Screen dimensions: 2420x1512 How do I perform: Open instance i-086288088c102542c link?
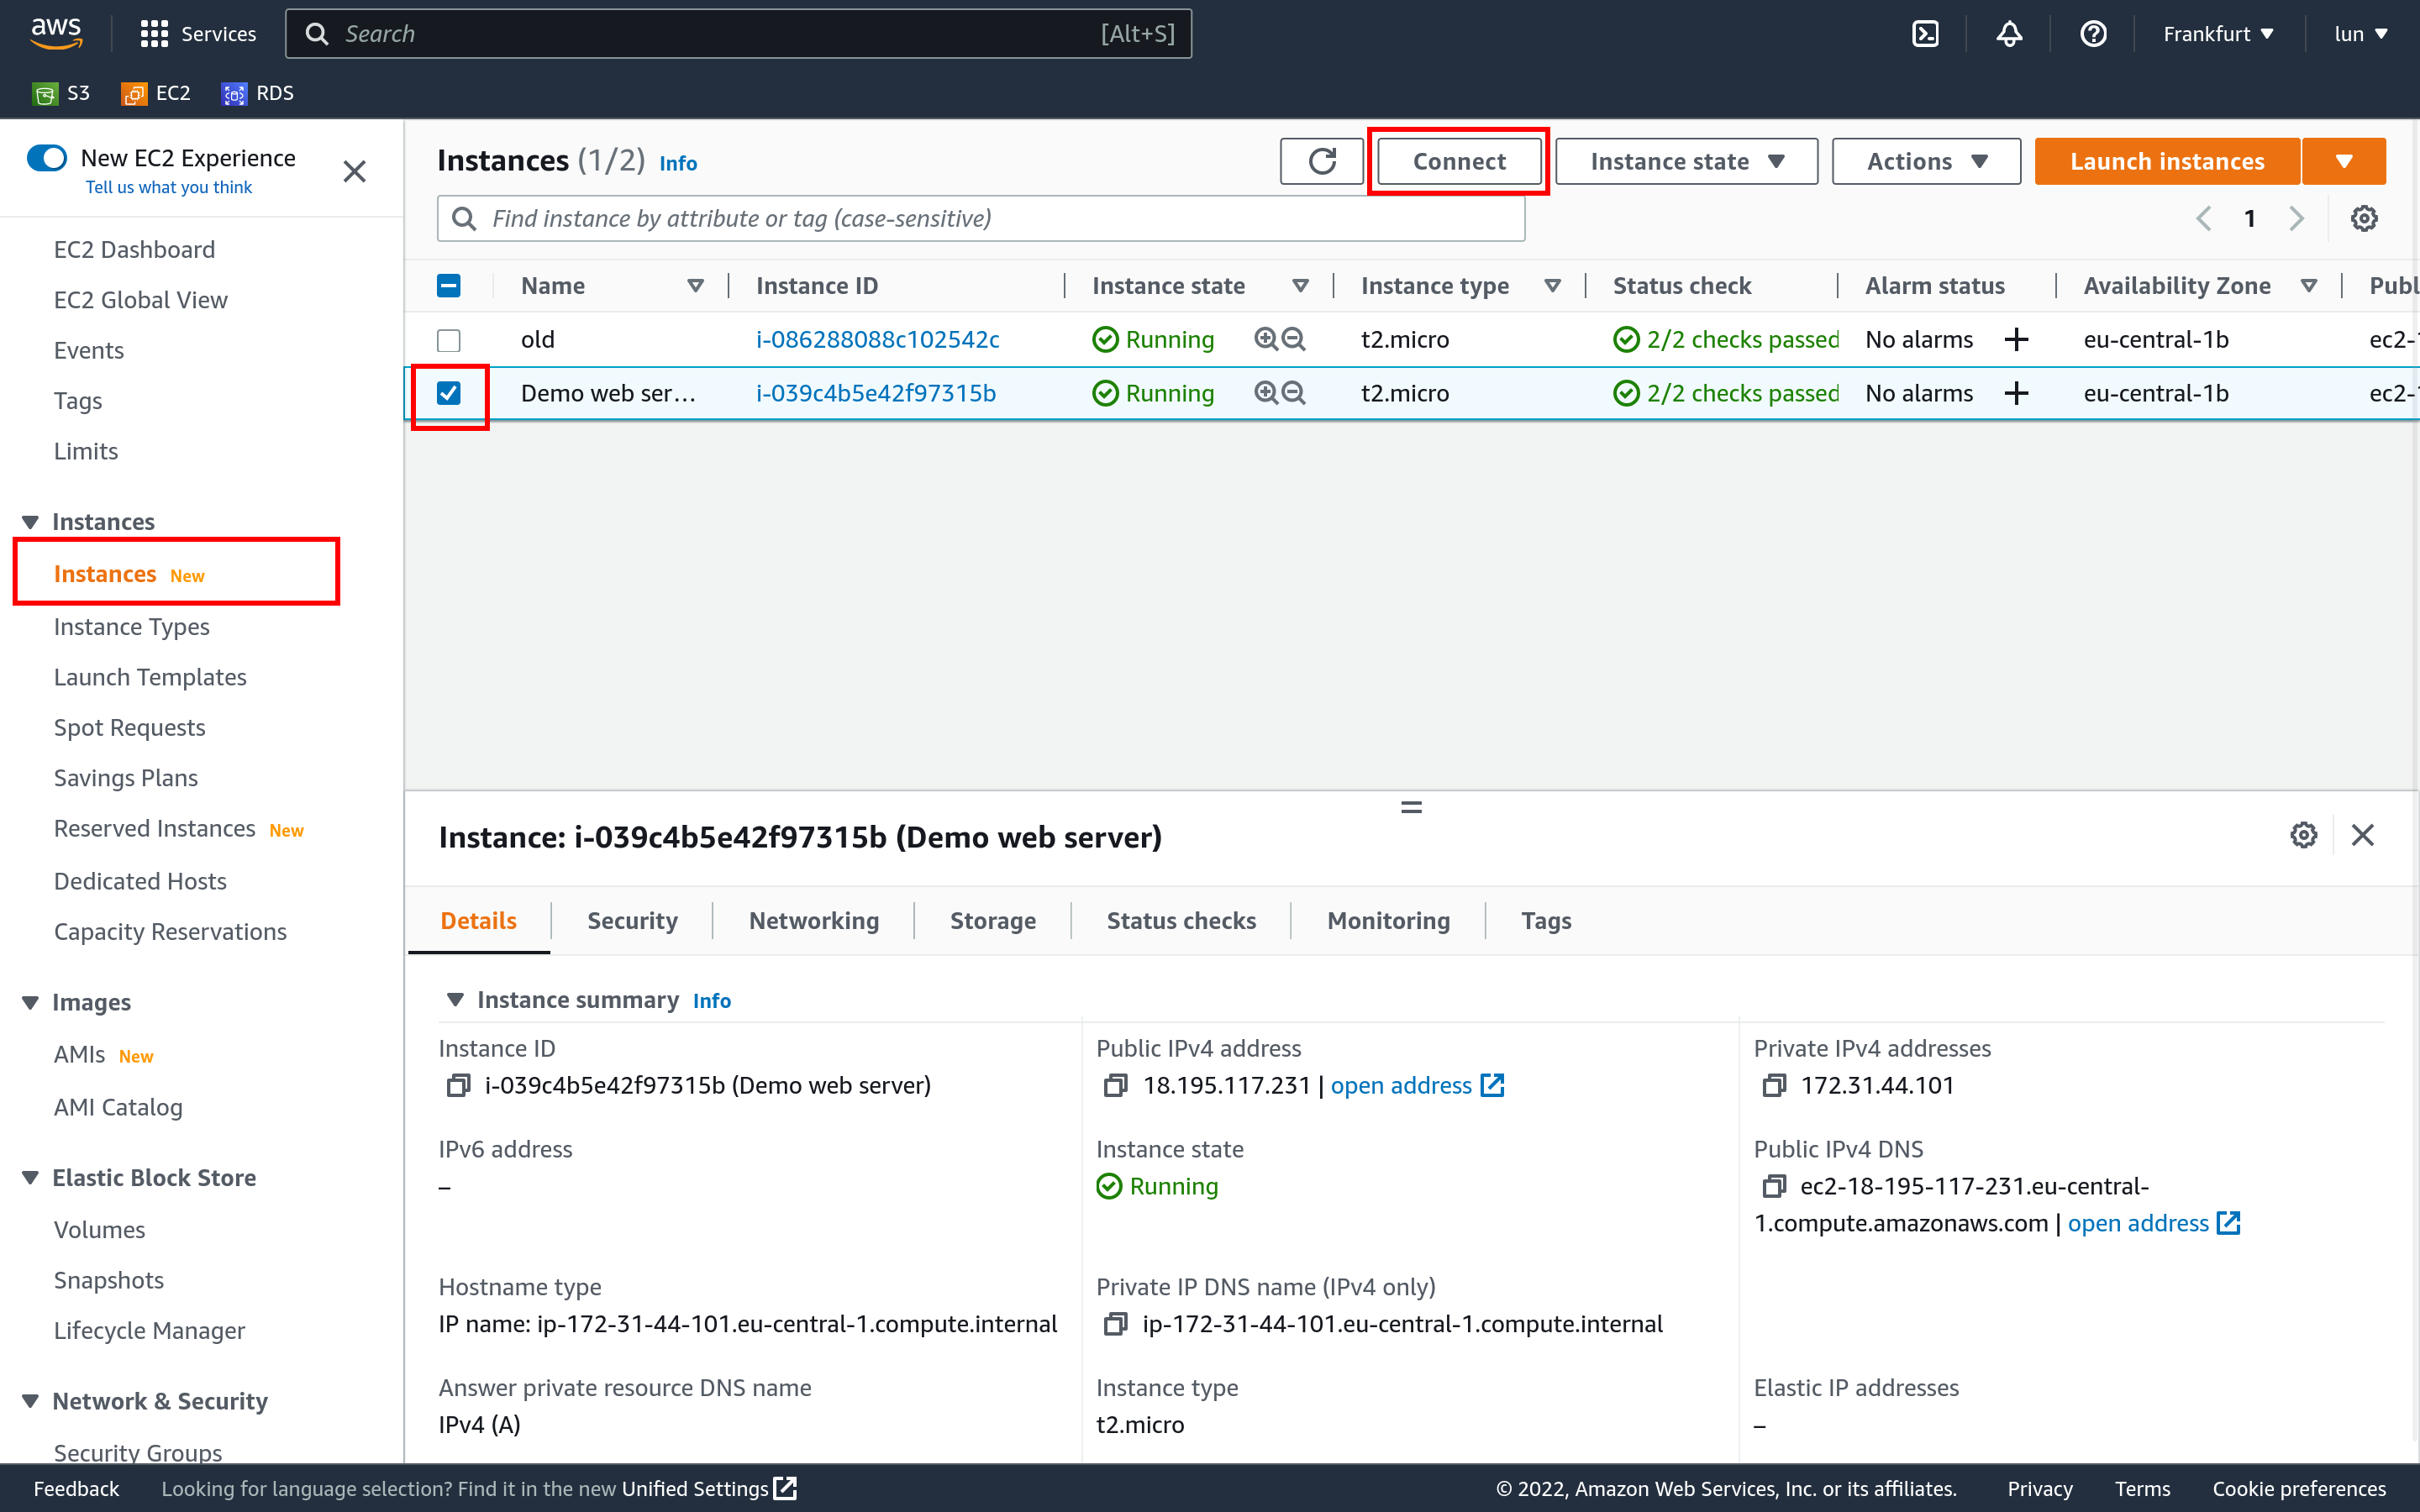coord(877,339)
